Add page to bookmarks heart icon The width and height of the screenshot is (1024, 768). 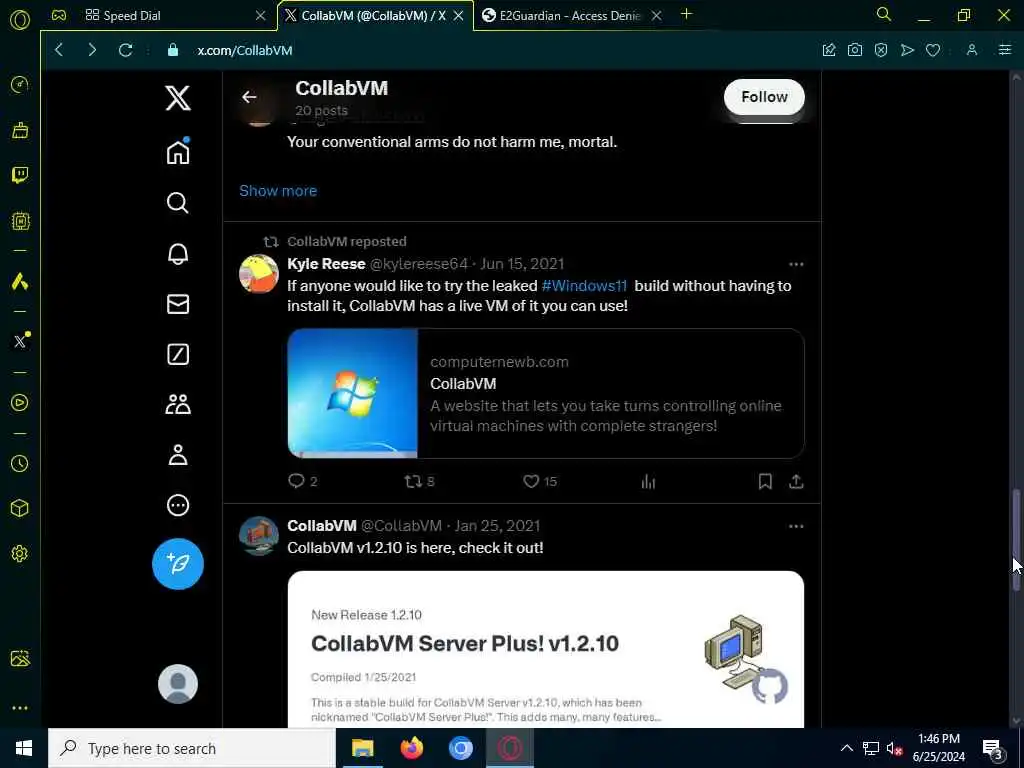933,50
